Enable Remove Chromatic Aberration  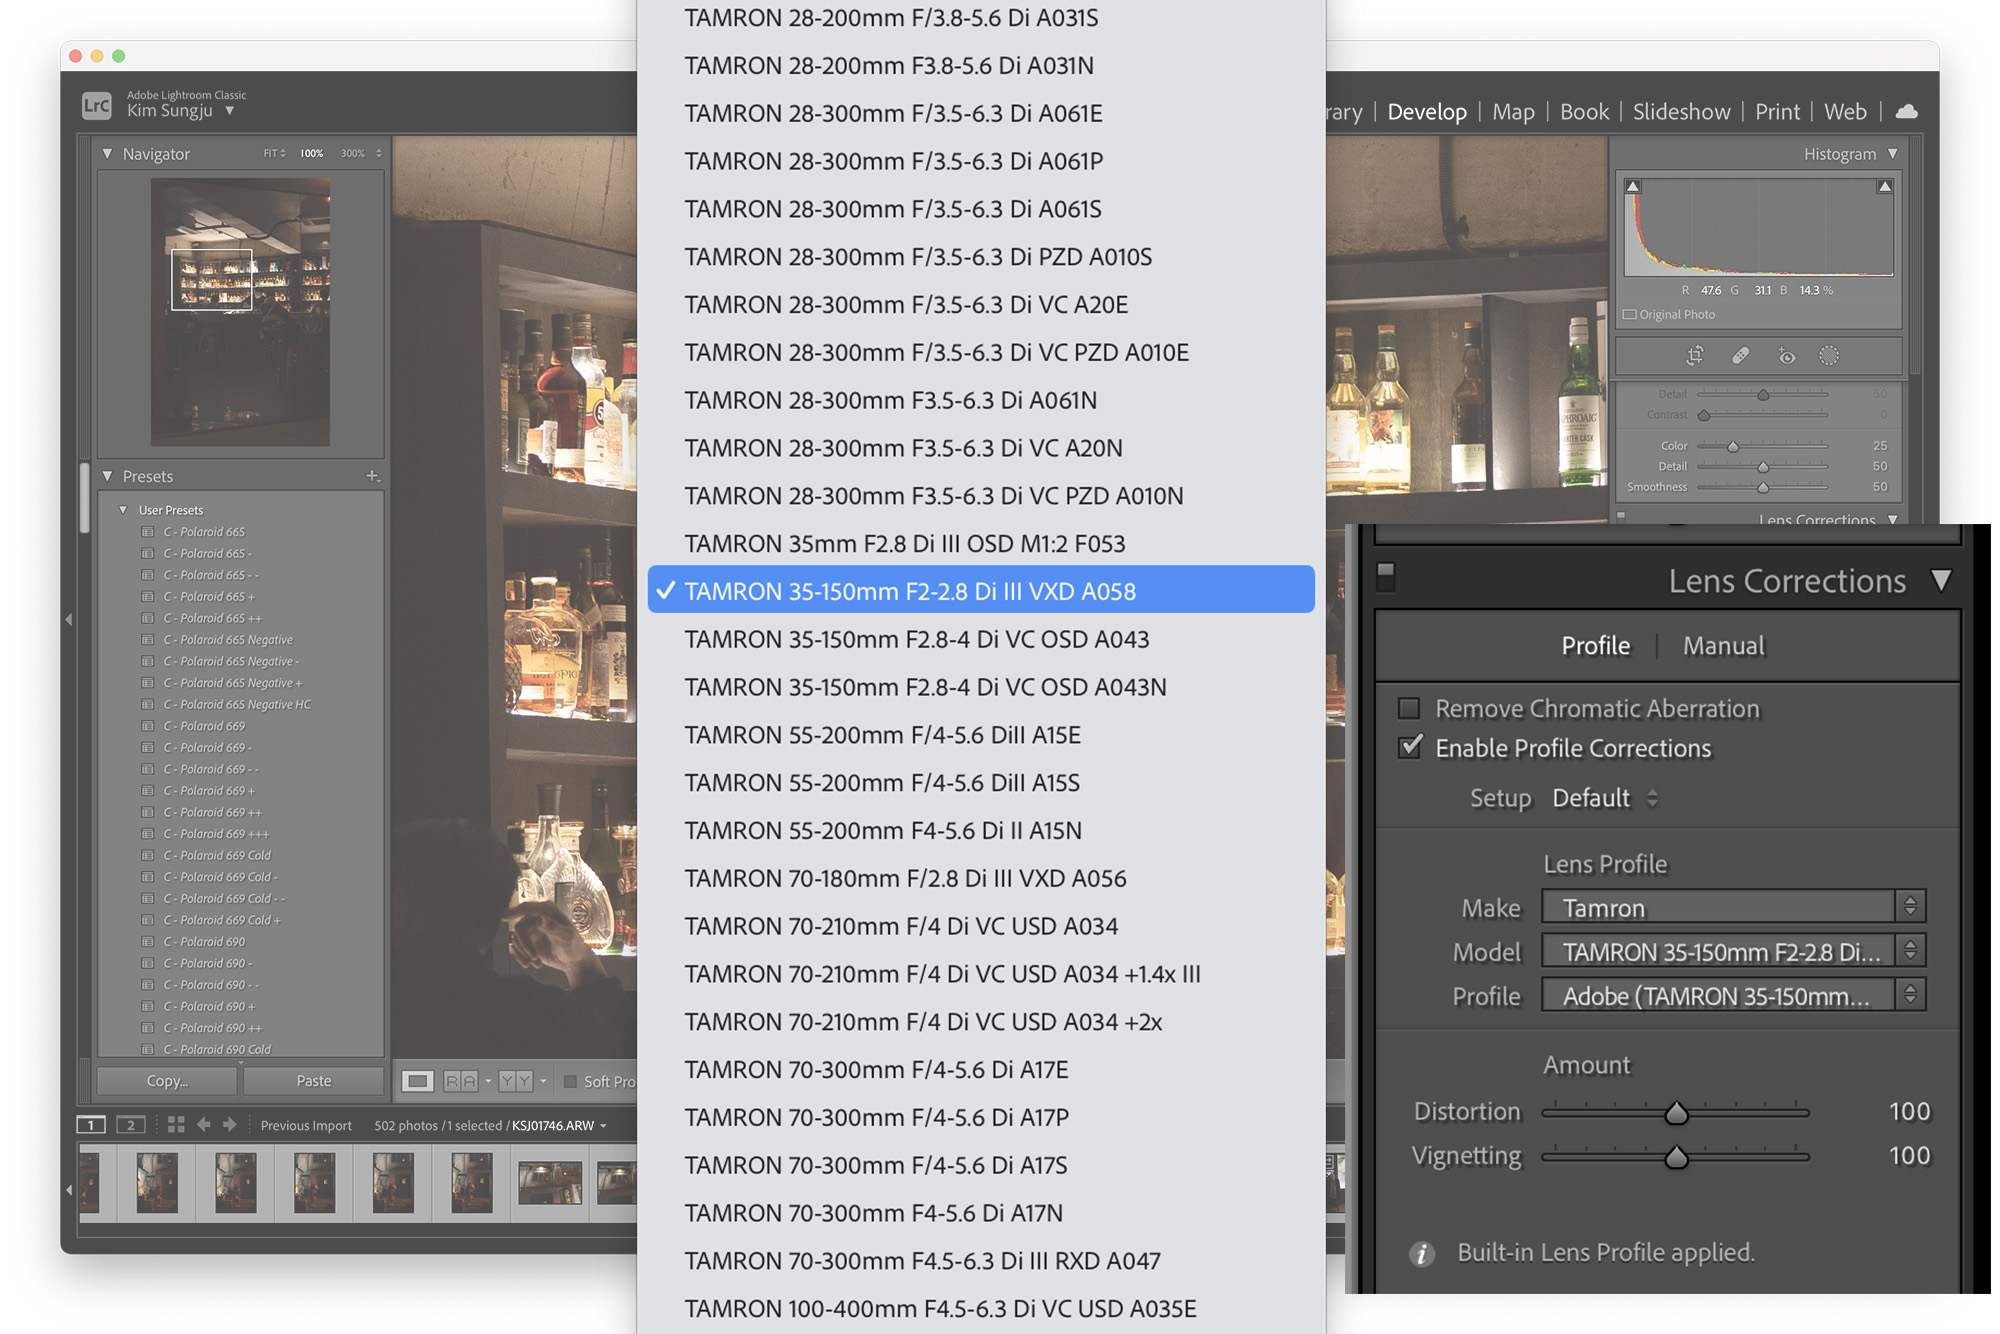1409,708
